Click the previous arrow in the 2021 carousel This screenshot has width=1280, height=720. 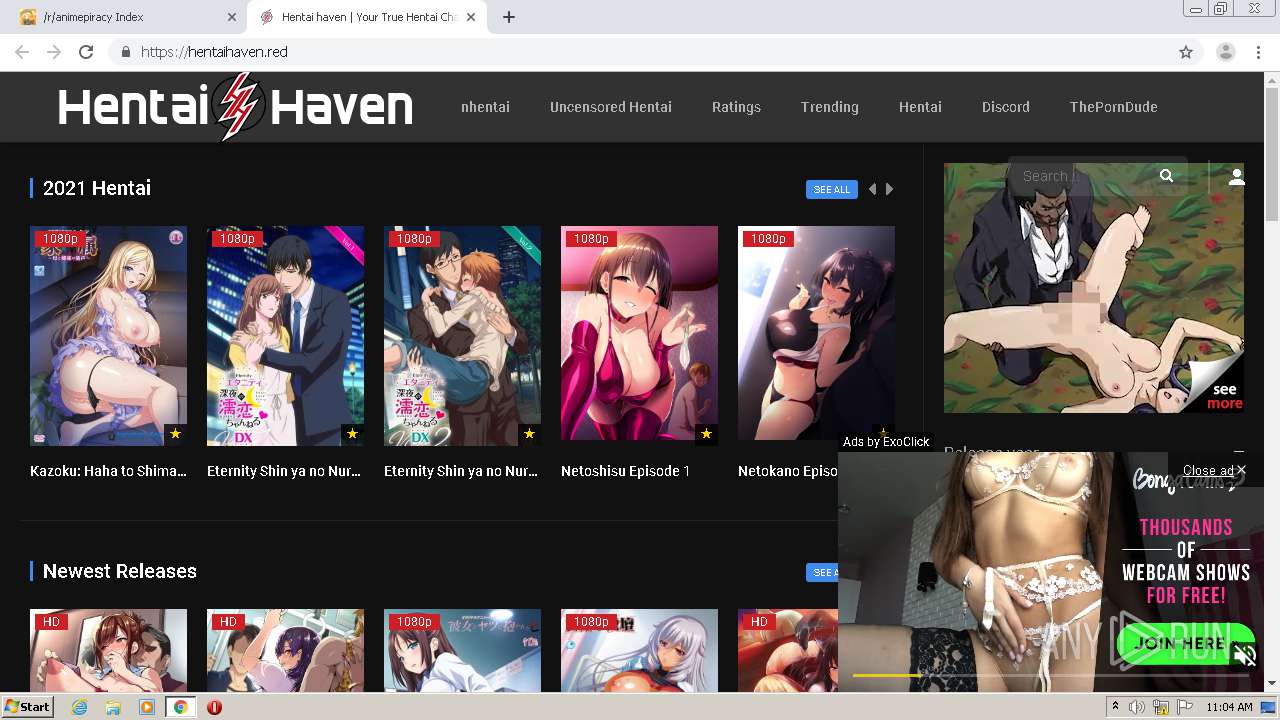pyautogui.click(x=872, y=189)
